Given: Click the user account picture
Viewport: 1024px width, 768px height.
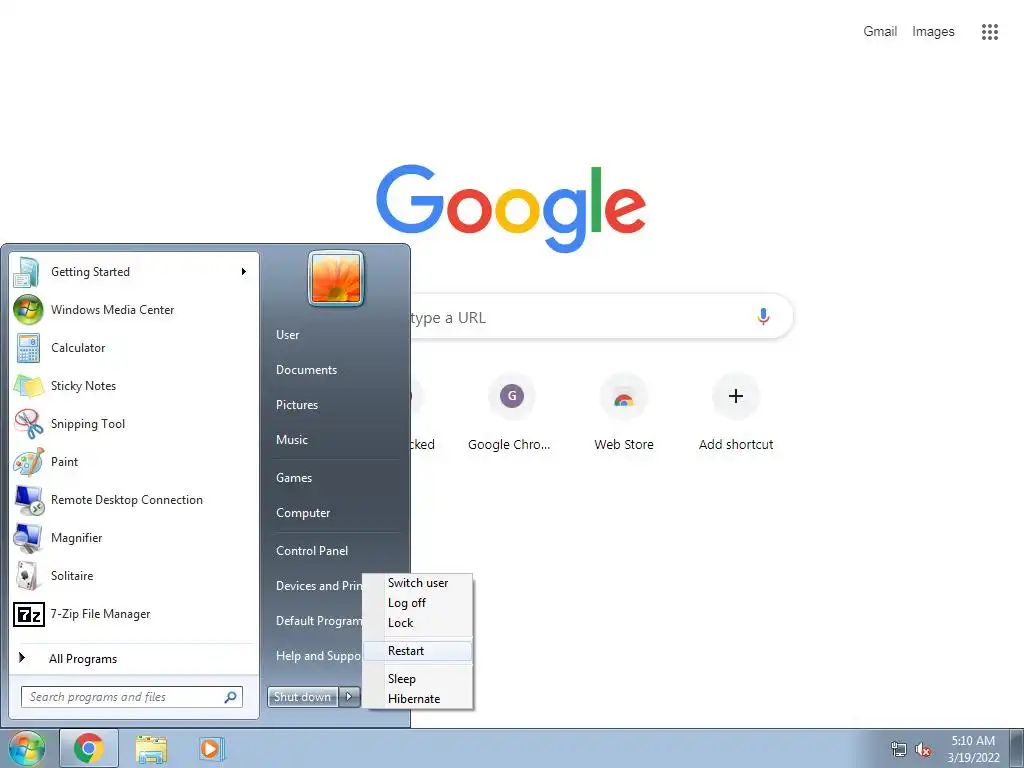Looking at the screenshot, I should click(336, 278).
